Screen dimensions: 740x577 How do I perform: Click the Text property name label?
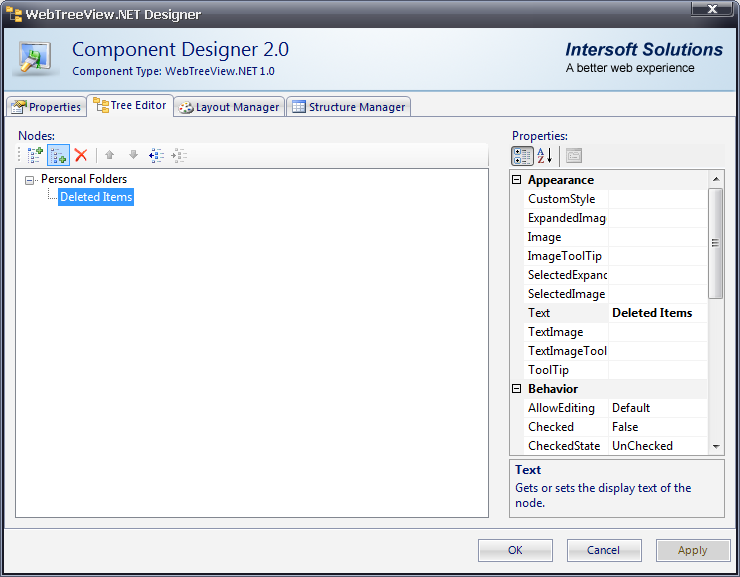click(x=539, y=313)
